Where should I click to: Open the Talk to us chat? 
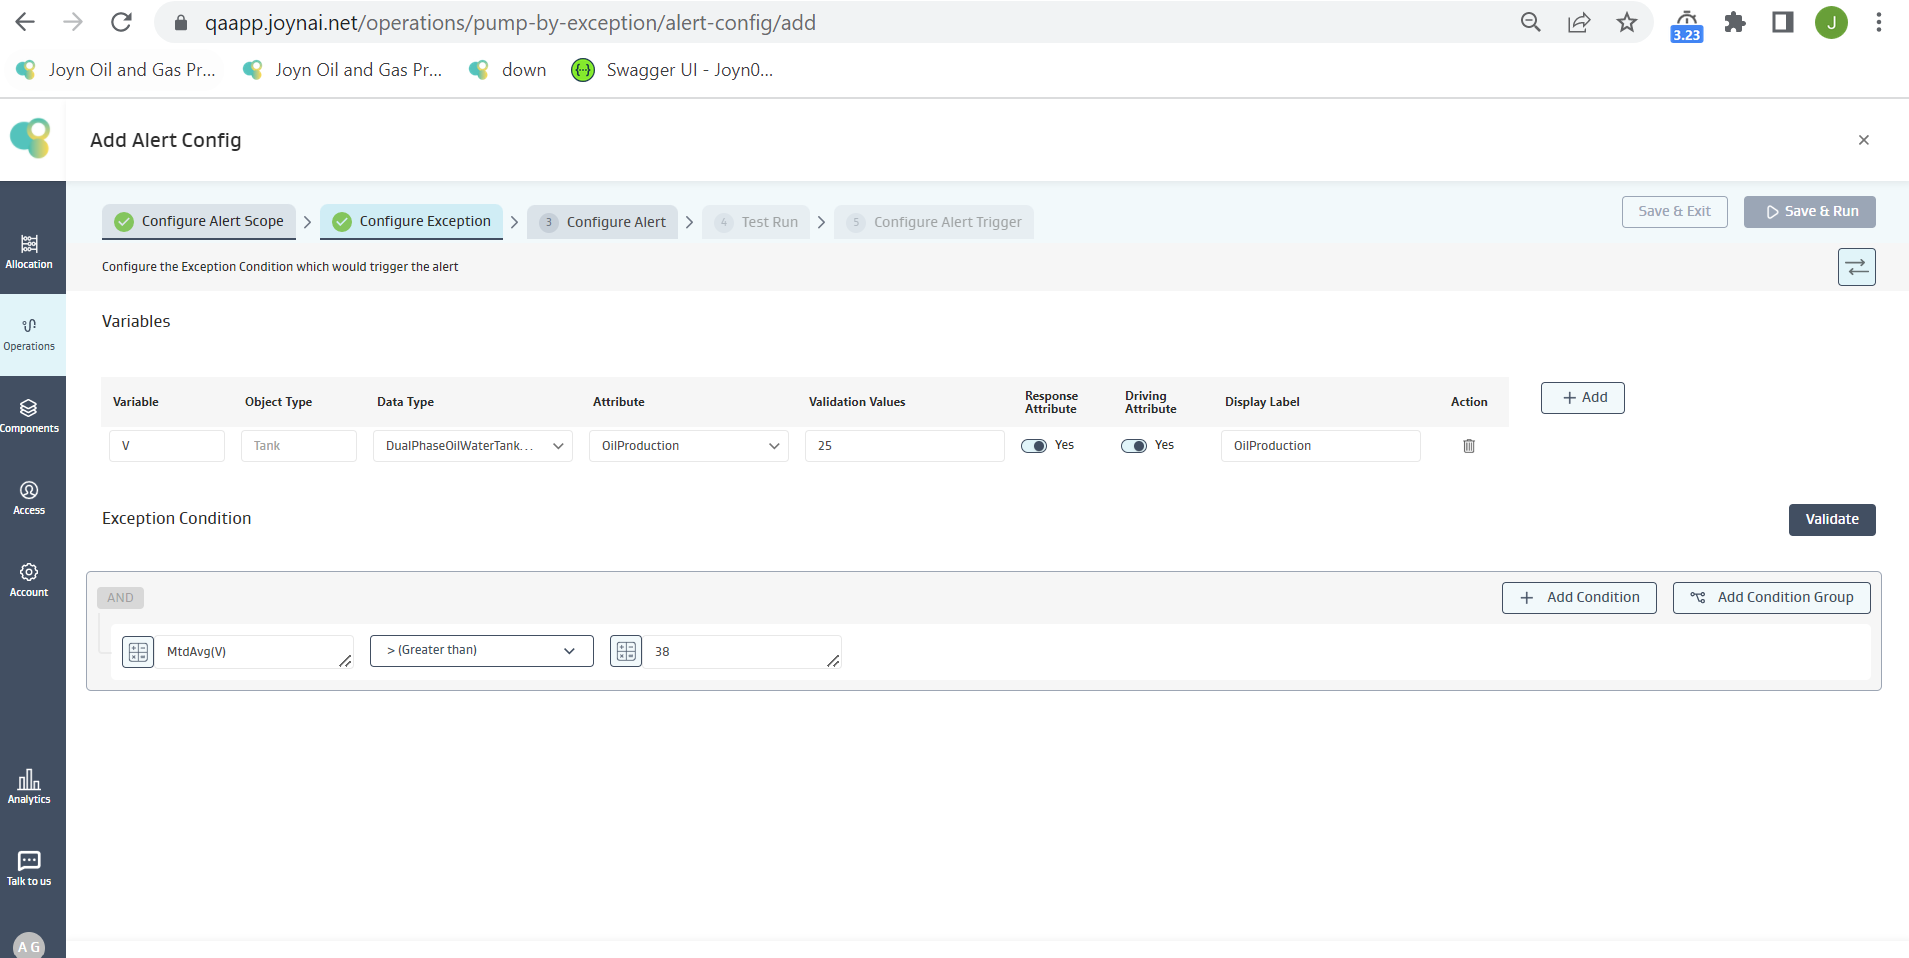coord(29,868)
